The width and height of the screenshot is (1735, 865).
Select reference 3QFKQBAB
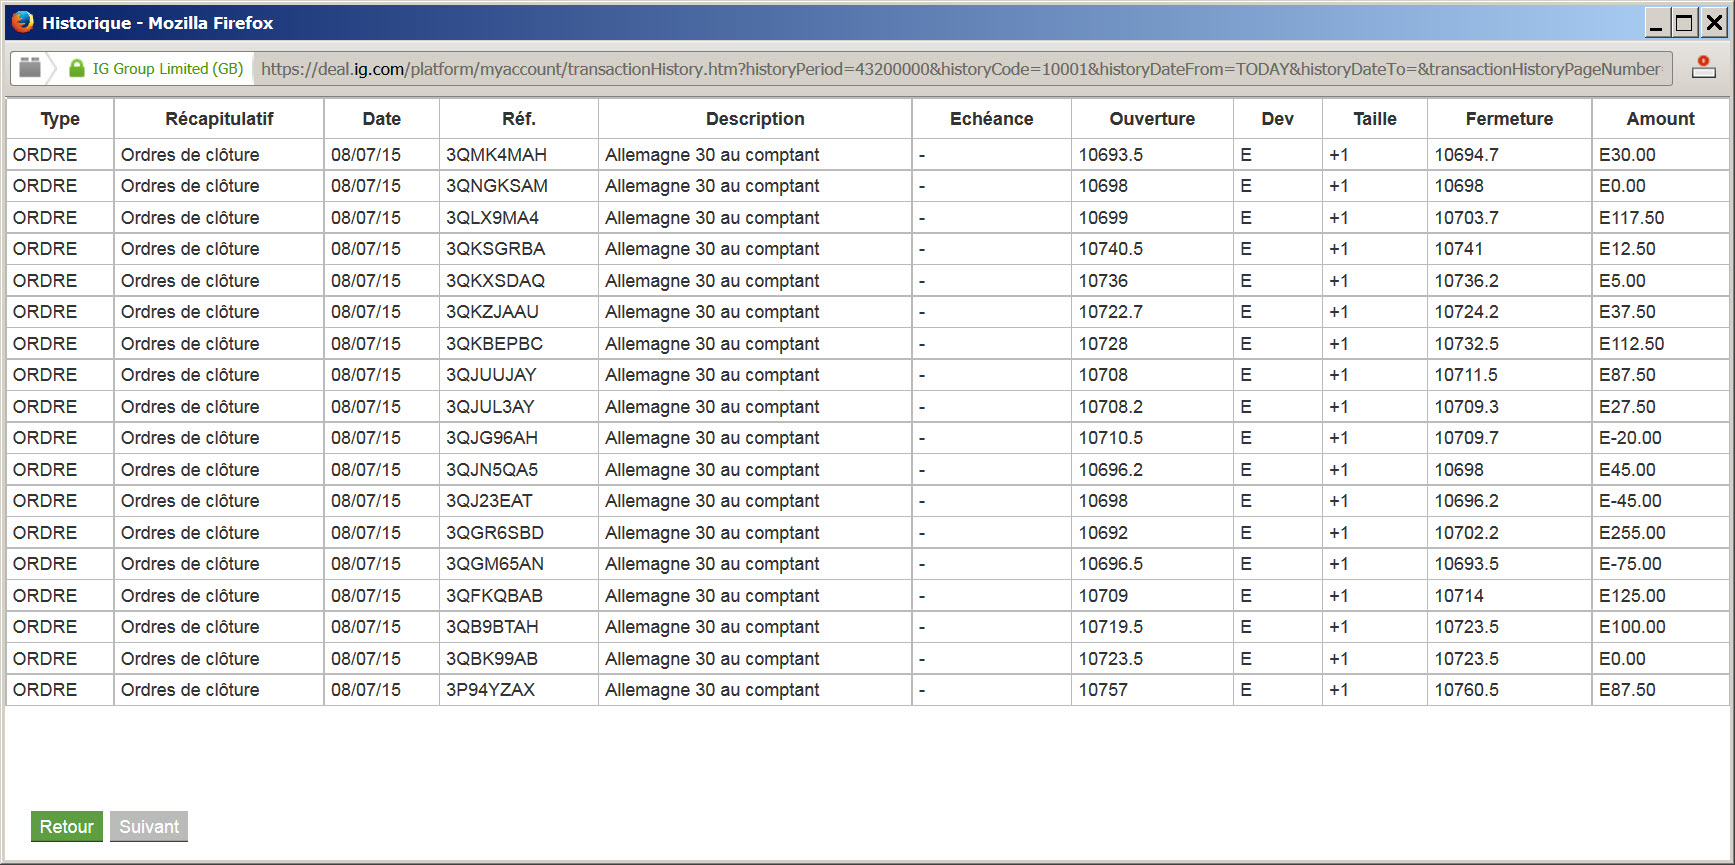tap(495, 596)
